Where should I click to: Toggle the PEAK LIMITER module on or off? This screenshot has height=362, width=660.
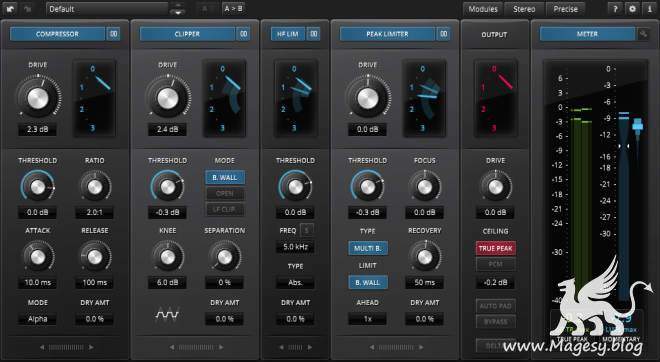(x=387, y=34)
